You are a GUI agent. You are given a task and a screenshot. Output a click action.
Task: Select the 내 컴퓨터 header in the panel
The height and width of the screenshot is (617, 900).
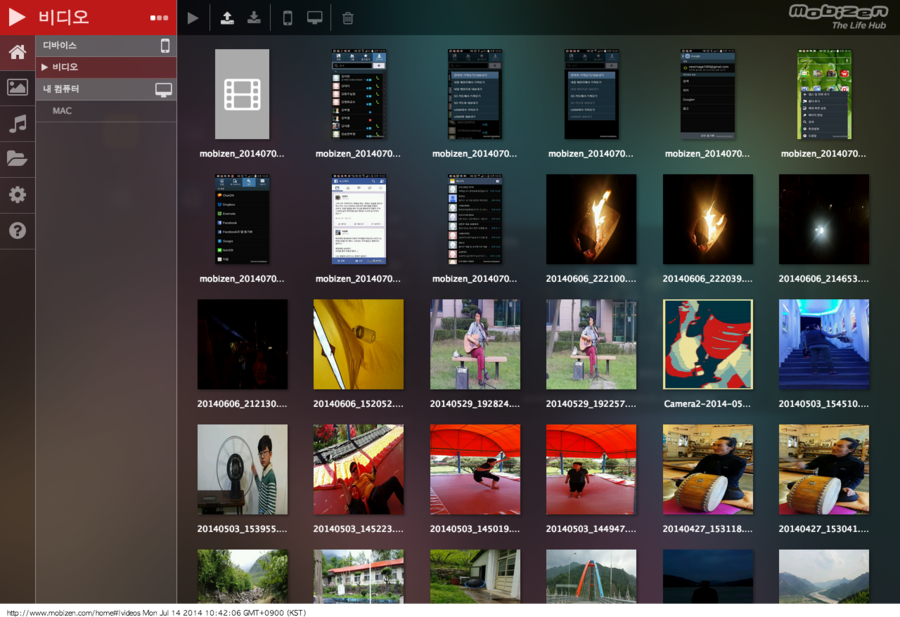[106, 90]
